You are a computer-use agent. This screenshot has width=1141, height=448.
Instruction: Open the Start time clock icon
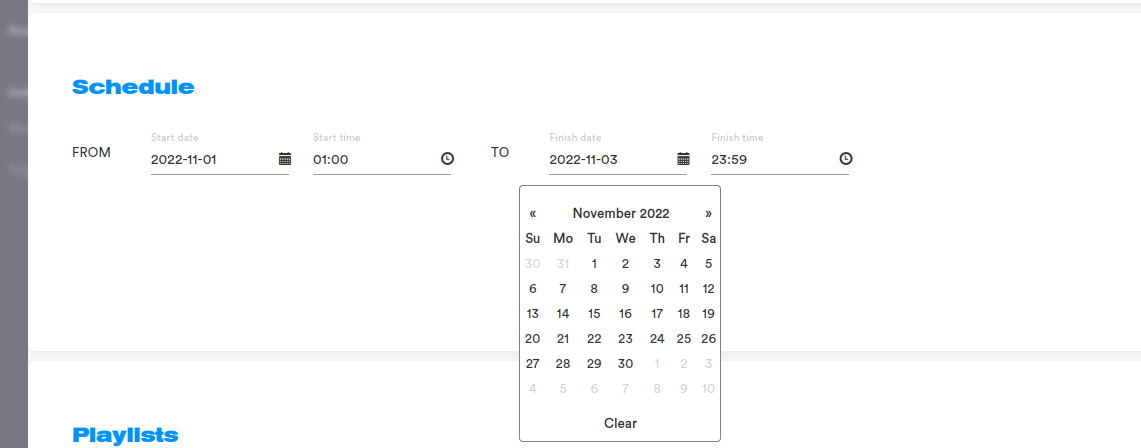447,159
